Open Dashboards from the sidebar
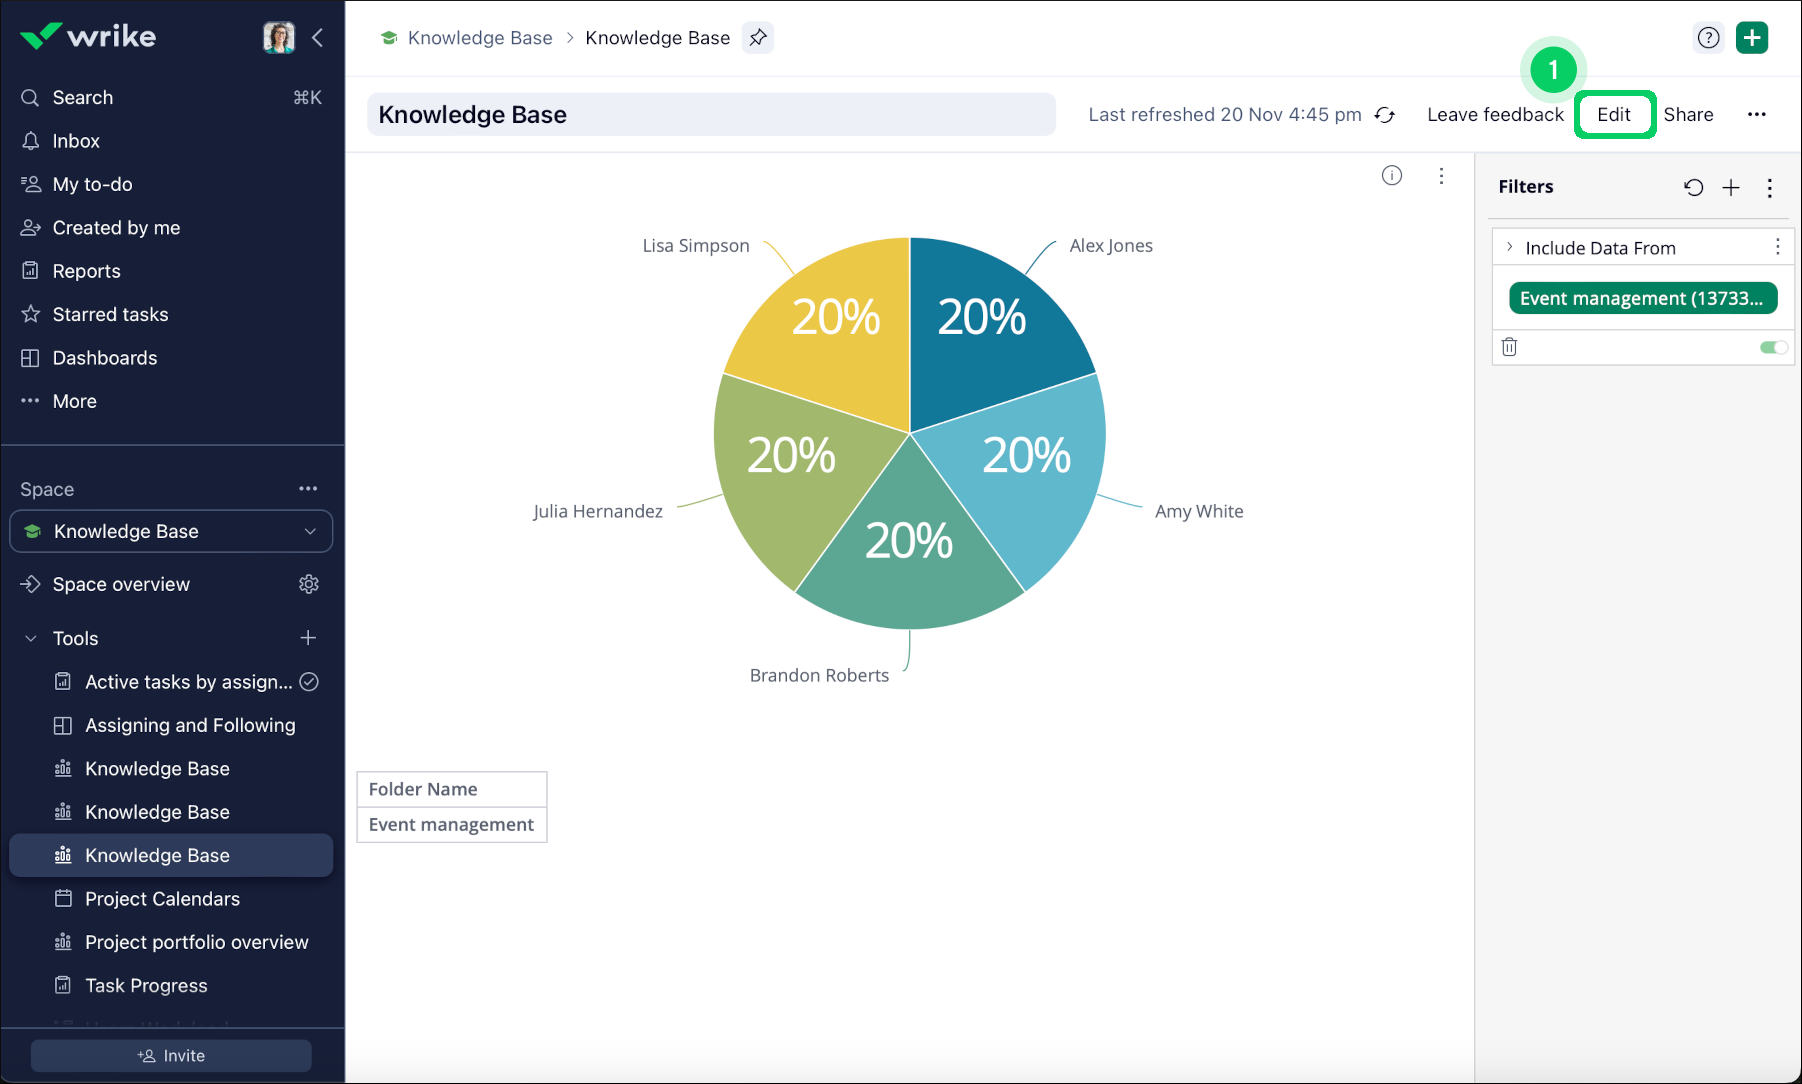The width and height of the screenshot is (1802, 1084). [x=104, y=357]
